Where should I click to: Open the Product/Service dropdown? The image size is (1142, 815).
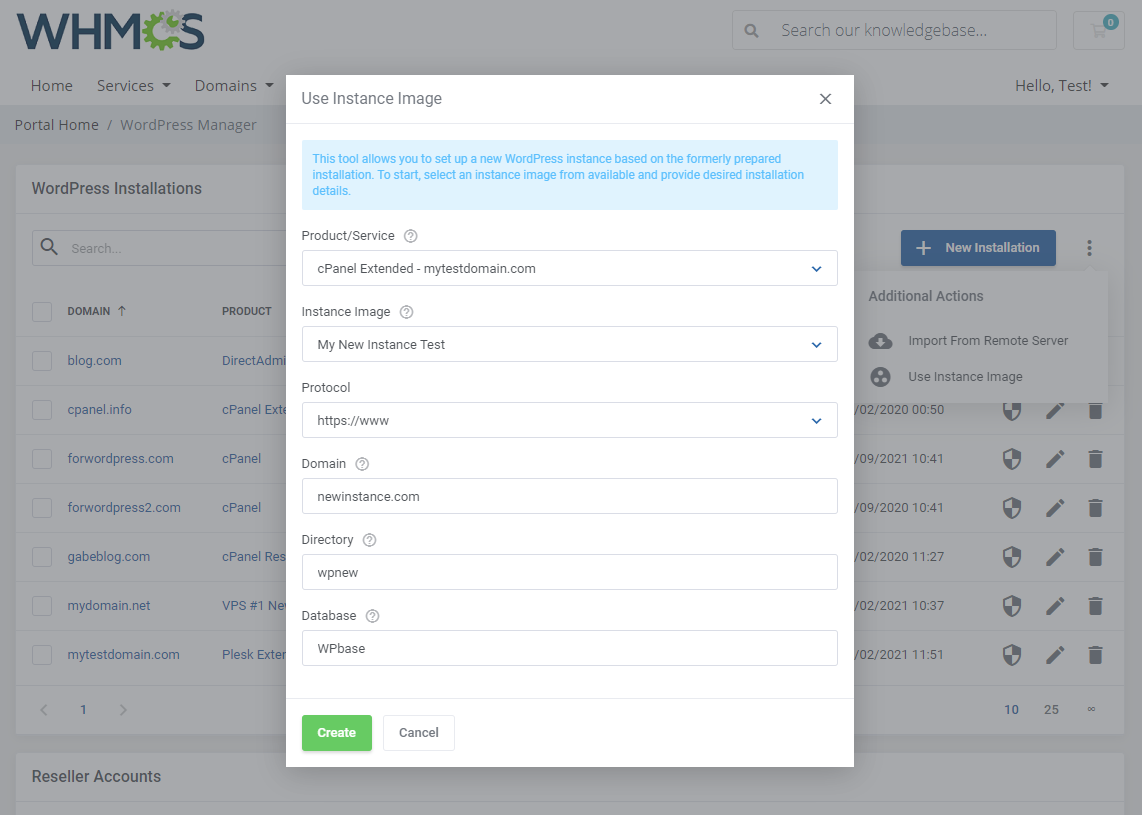pos(570,269)
